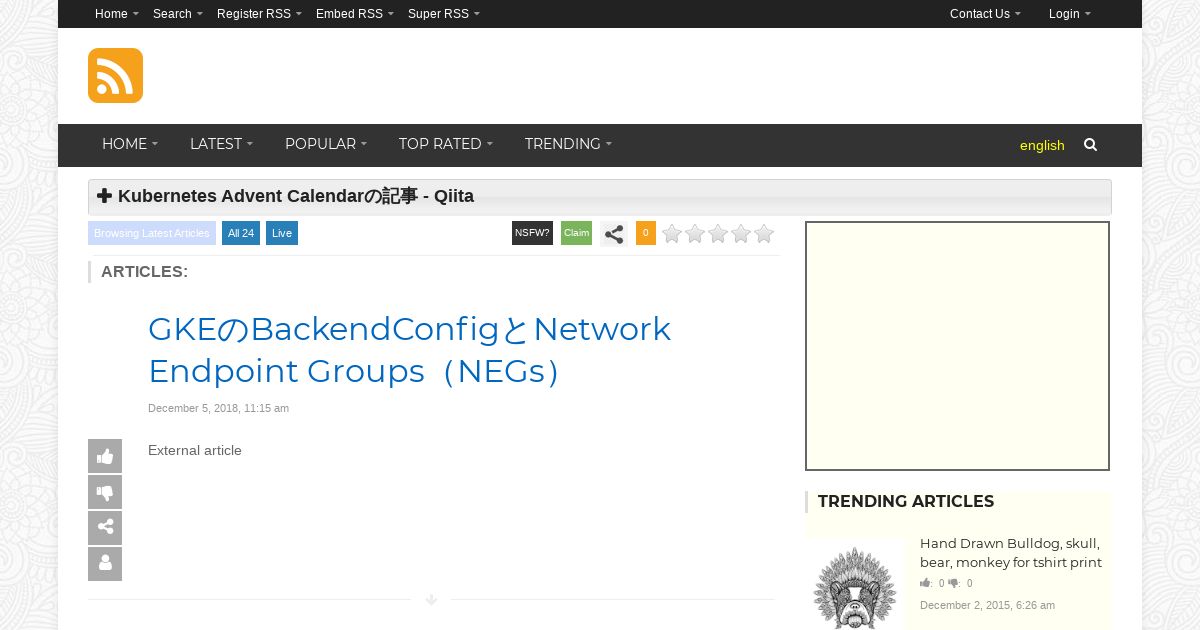Rate the feed one star
Image resolution: width=1200 pixels, height=630 pixels.
point(672,234)
